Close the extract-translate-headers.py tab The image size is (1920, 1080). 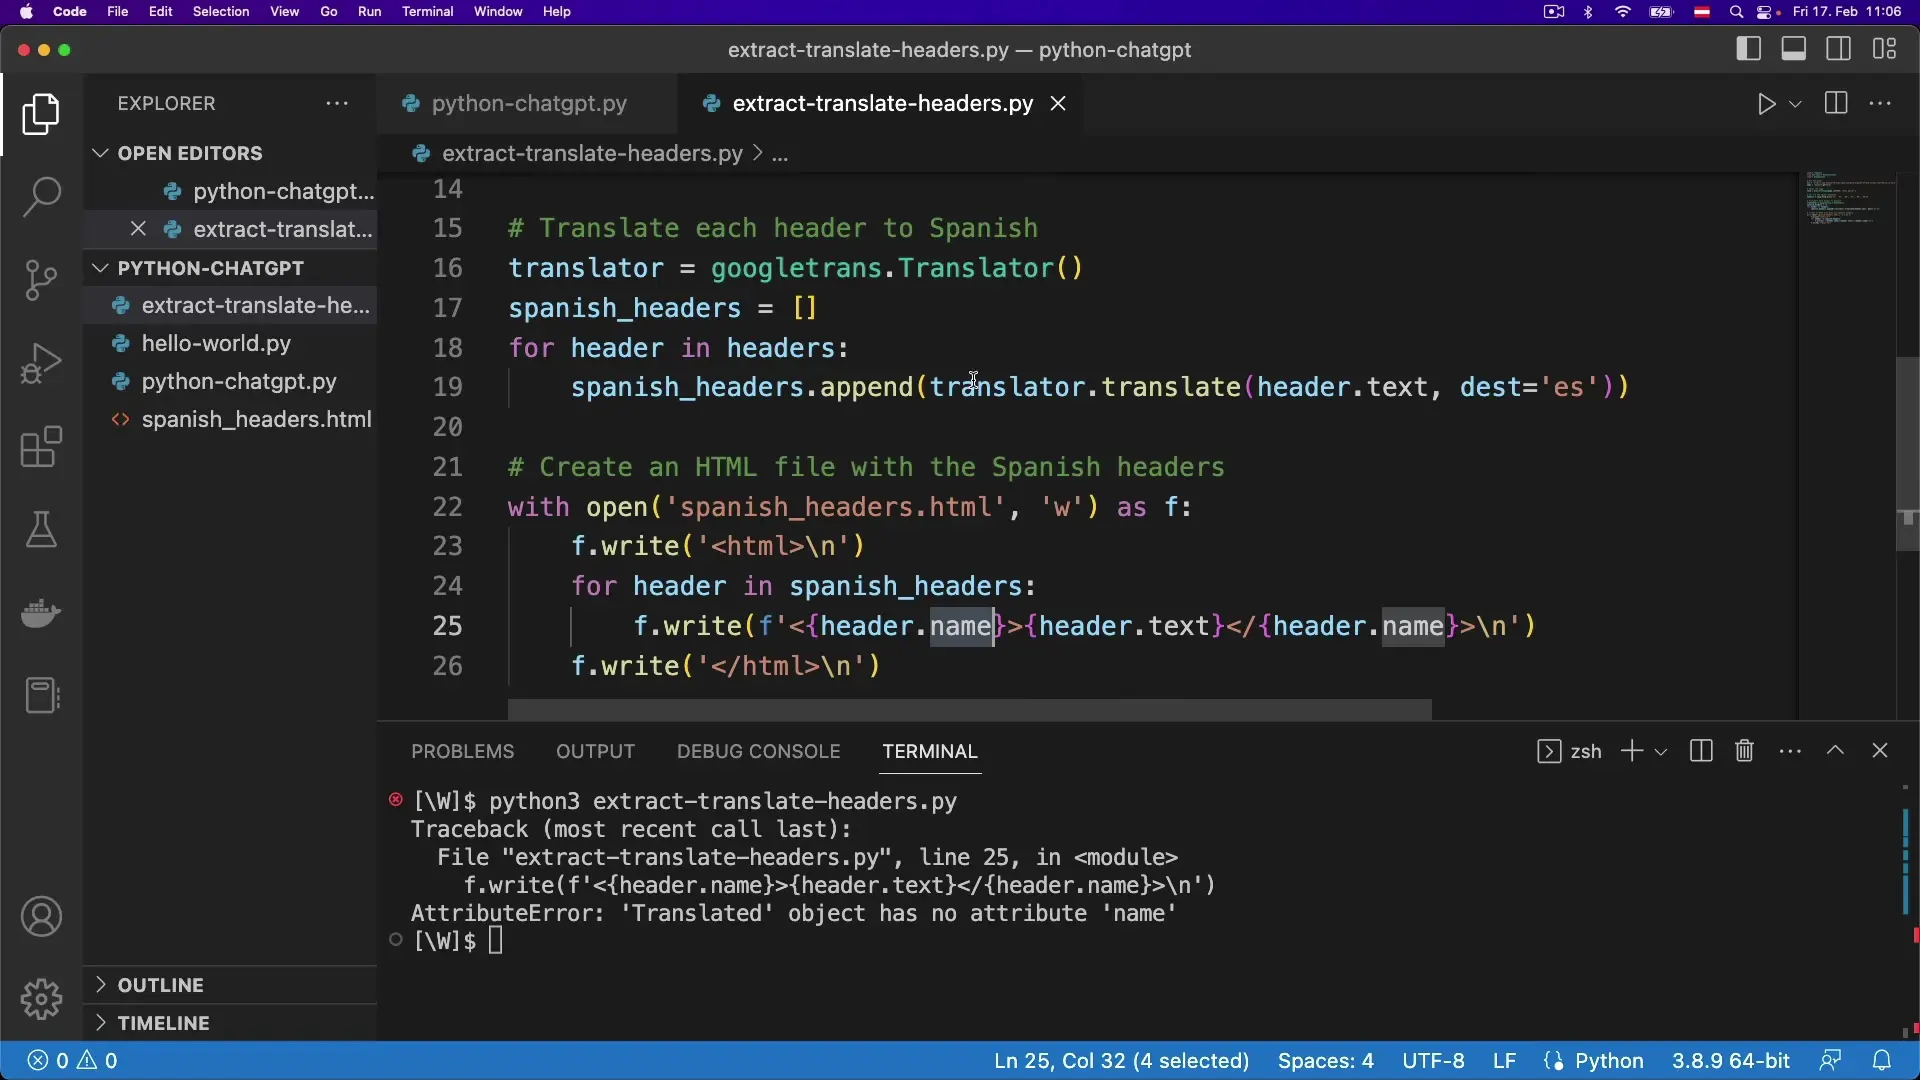click(x=1058, y=104)
